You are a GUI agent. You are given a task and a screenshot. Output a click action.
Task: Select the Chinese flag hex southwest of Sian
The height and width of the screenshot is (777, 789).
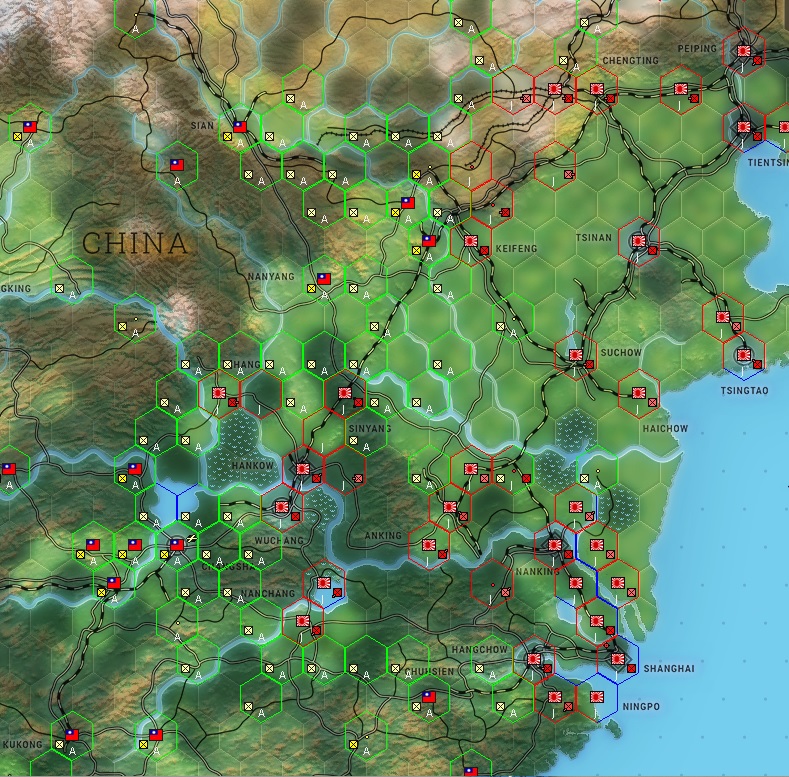[x=177, y=165]
